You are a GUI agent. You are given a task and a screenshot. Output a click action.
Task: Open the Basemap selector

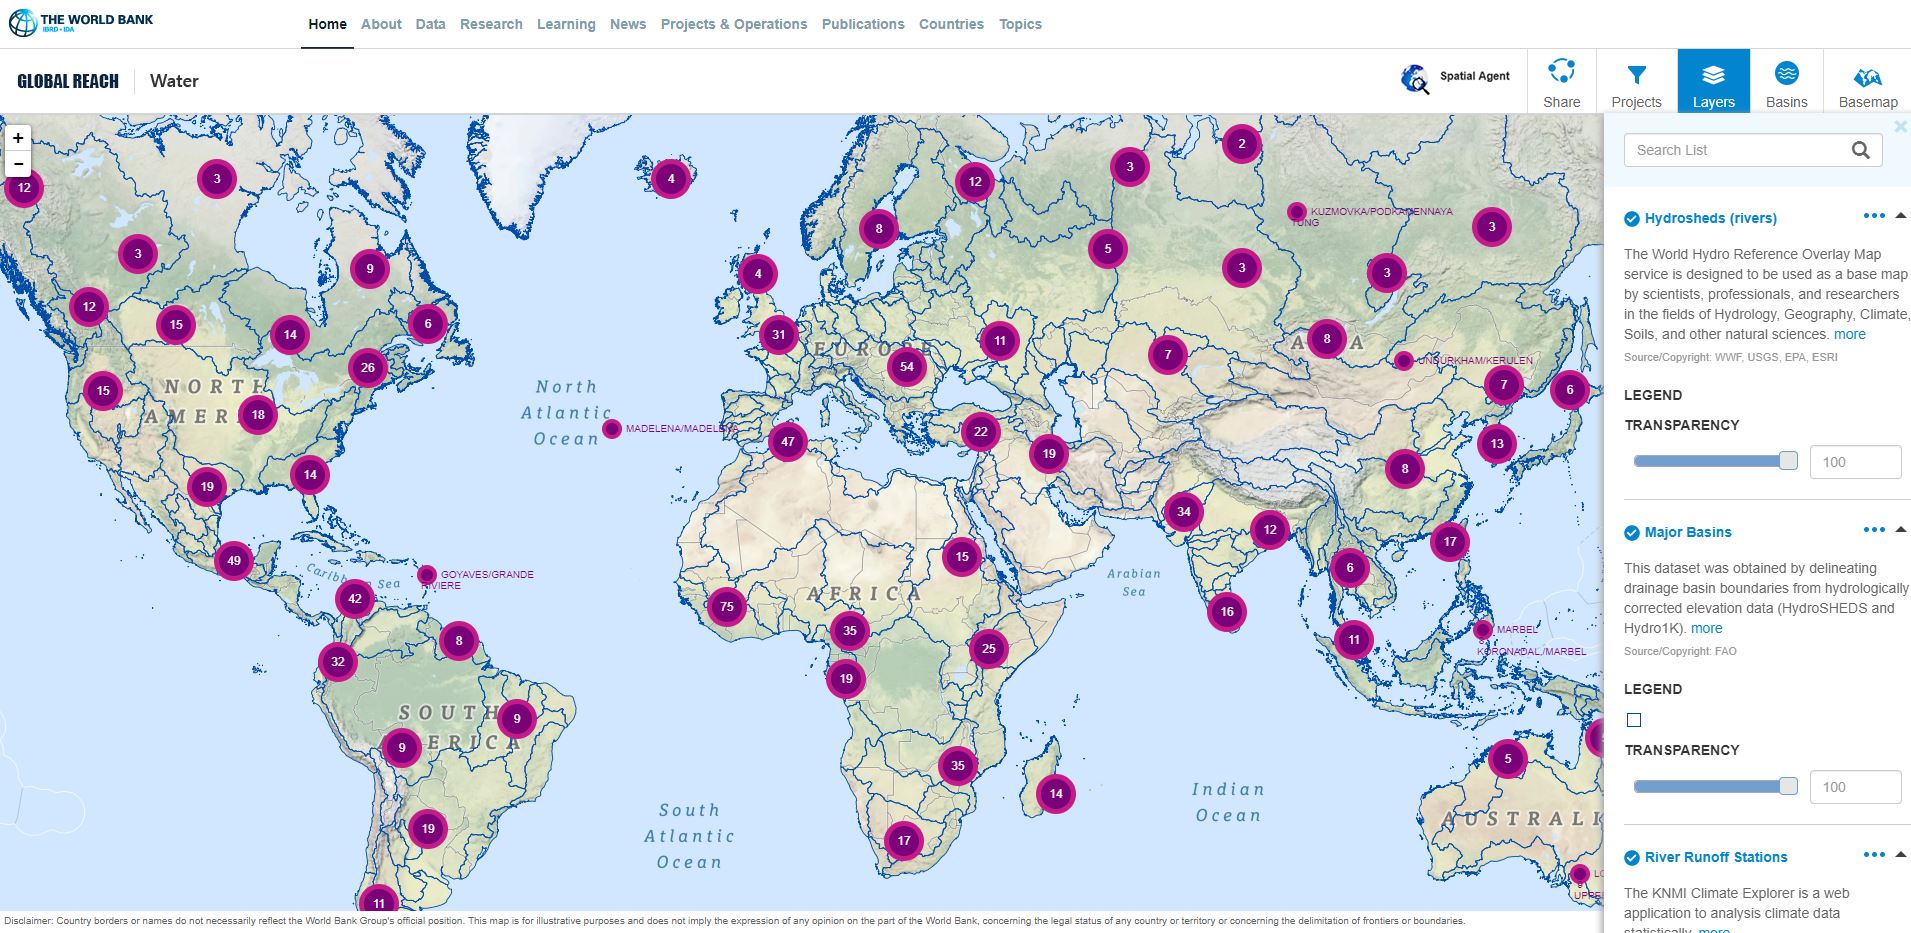(x=1867, y=82)
